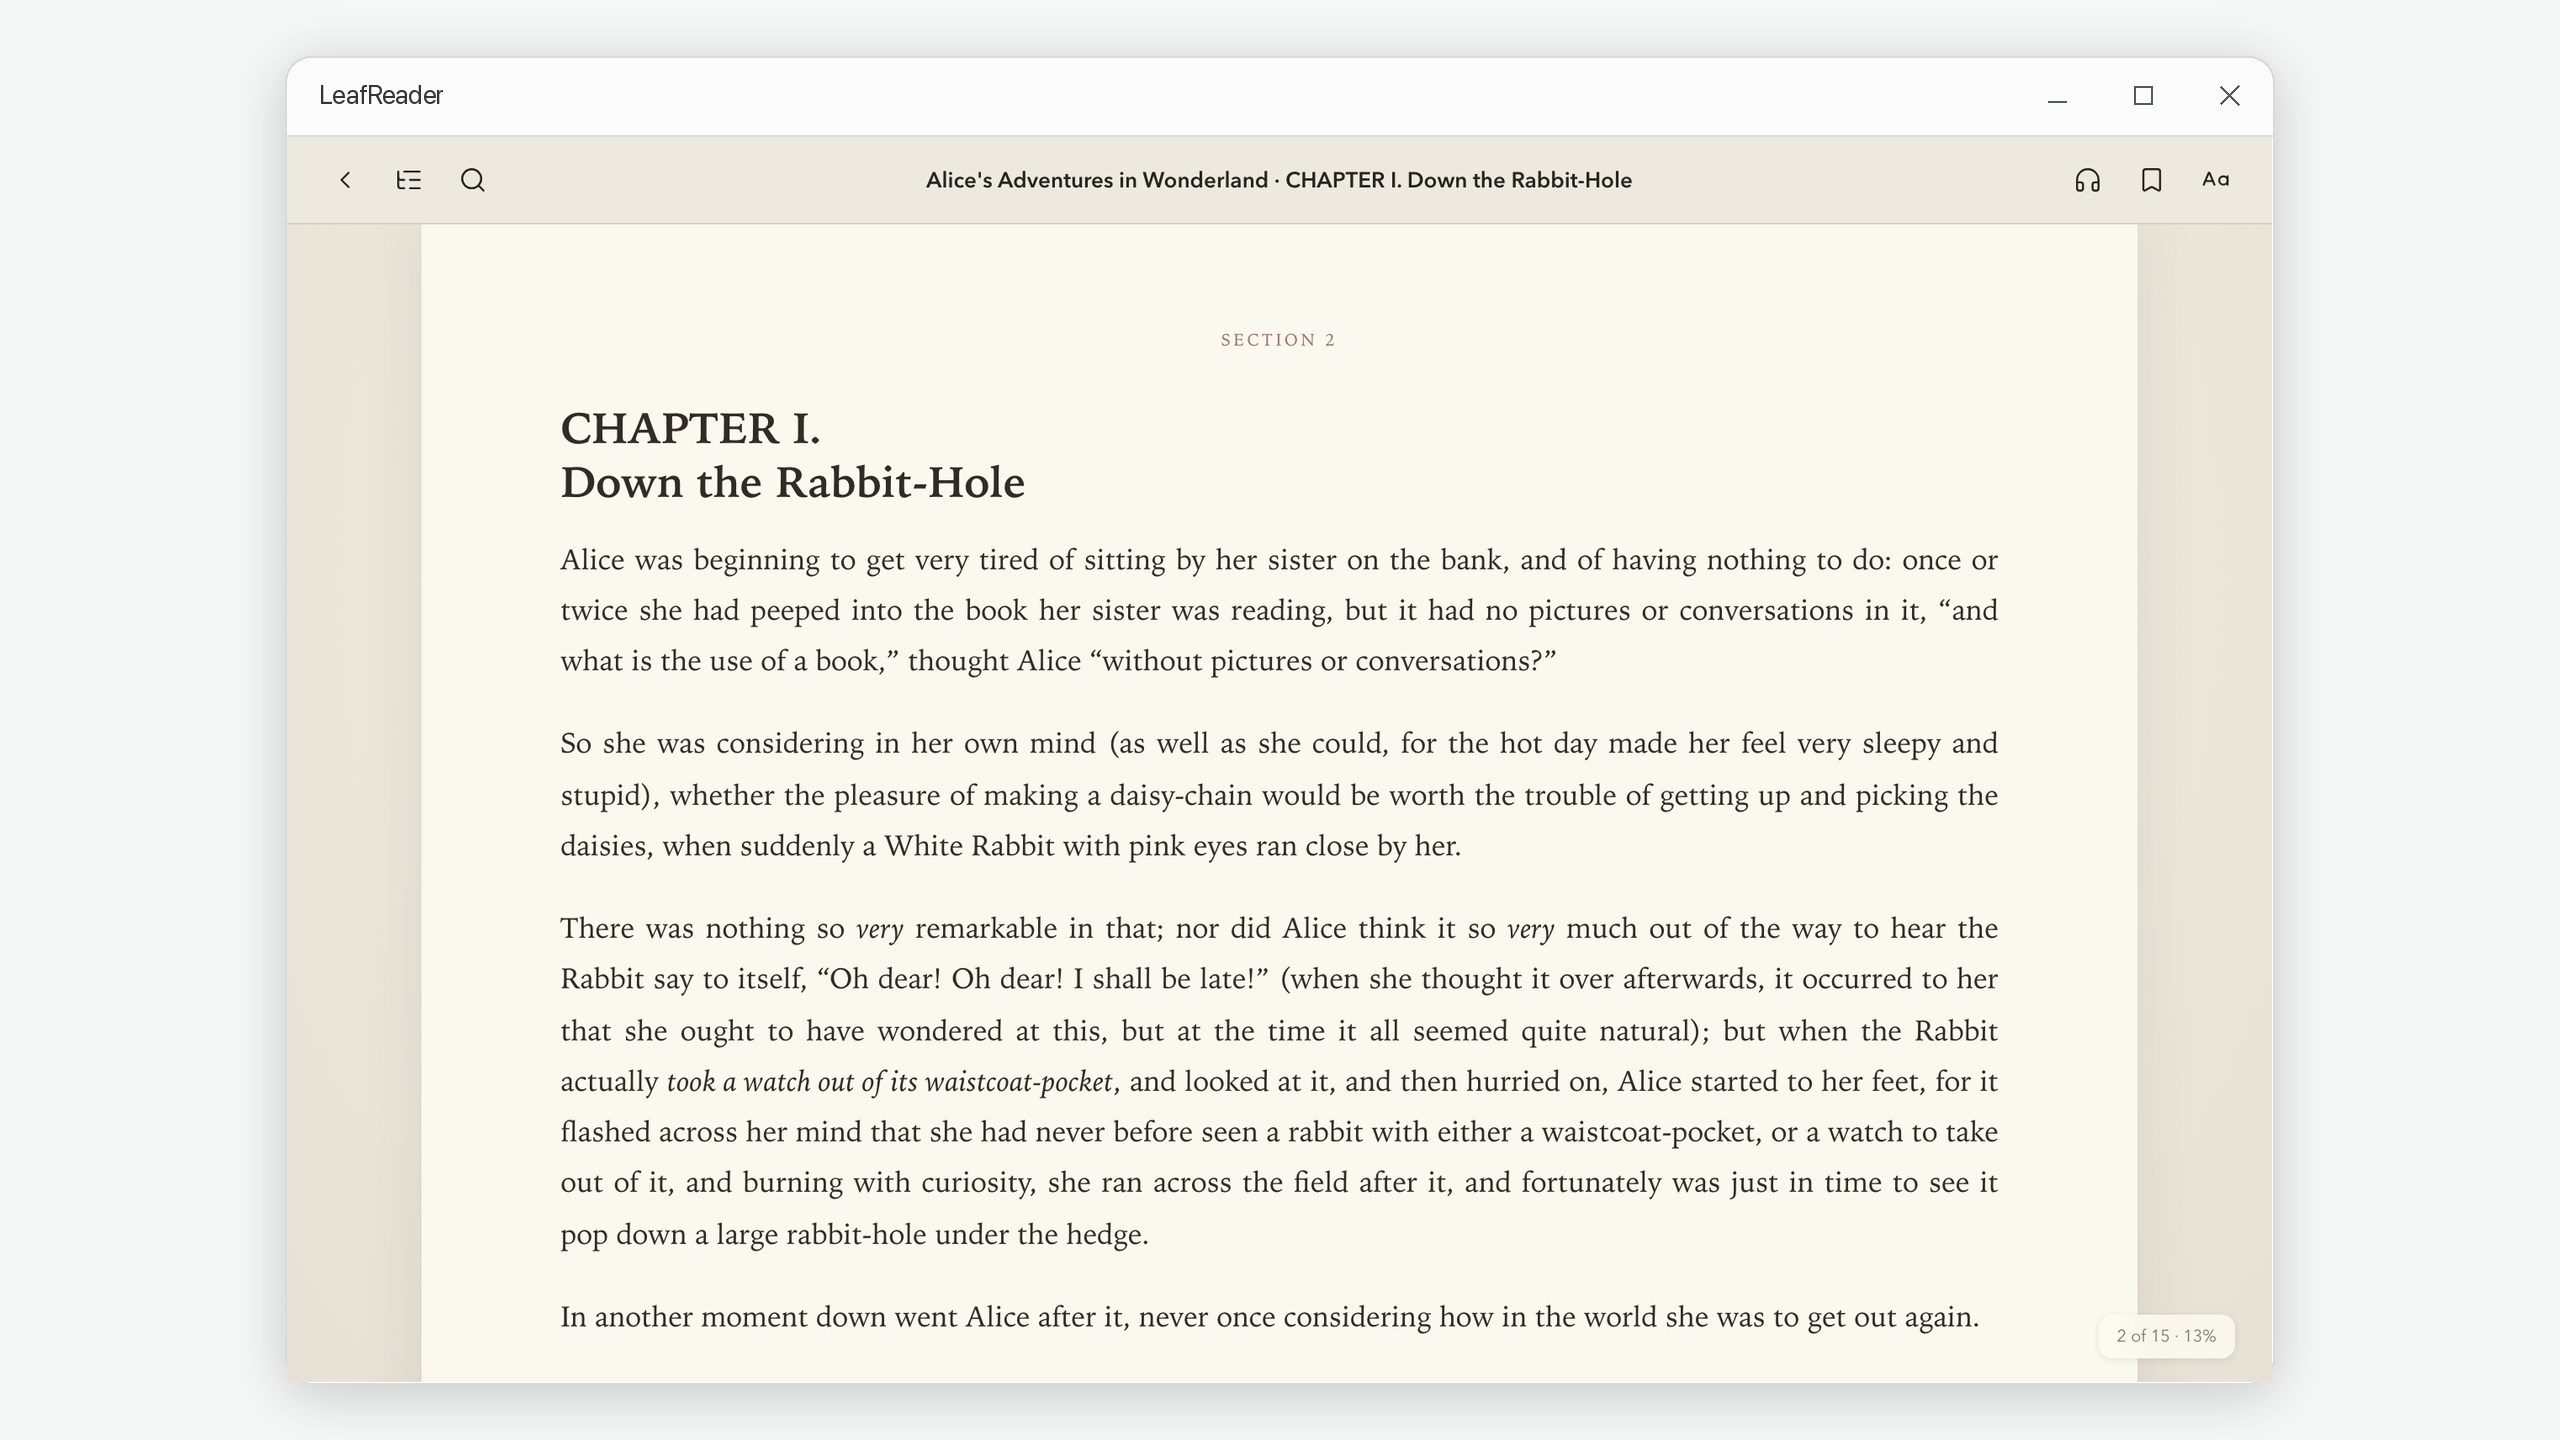Open search with the magnifier icon
The image size is (2560, 1440).
(x=472, y=180)
